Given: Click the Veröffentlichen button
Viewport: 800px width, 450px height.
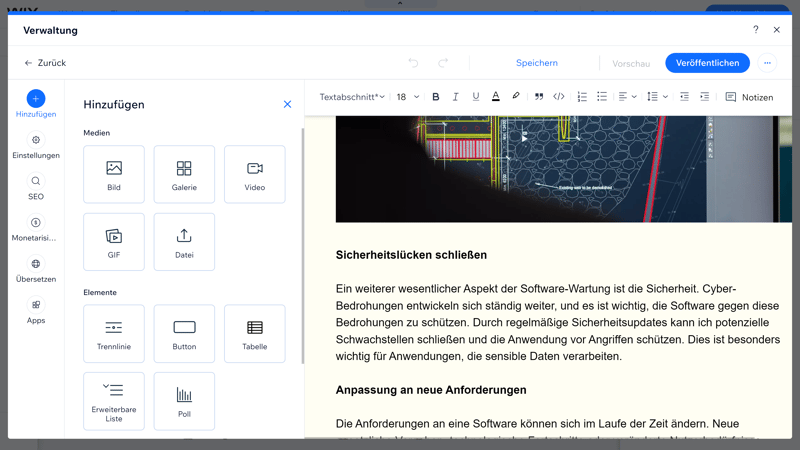Looking at the screenshot, I should [x=707, y=63].
